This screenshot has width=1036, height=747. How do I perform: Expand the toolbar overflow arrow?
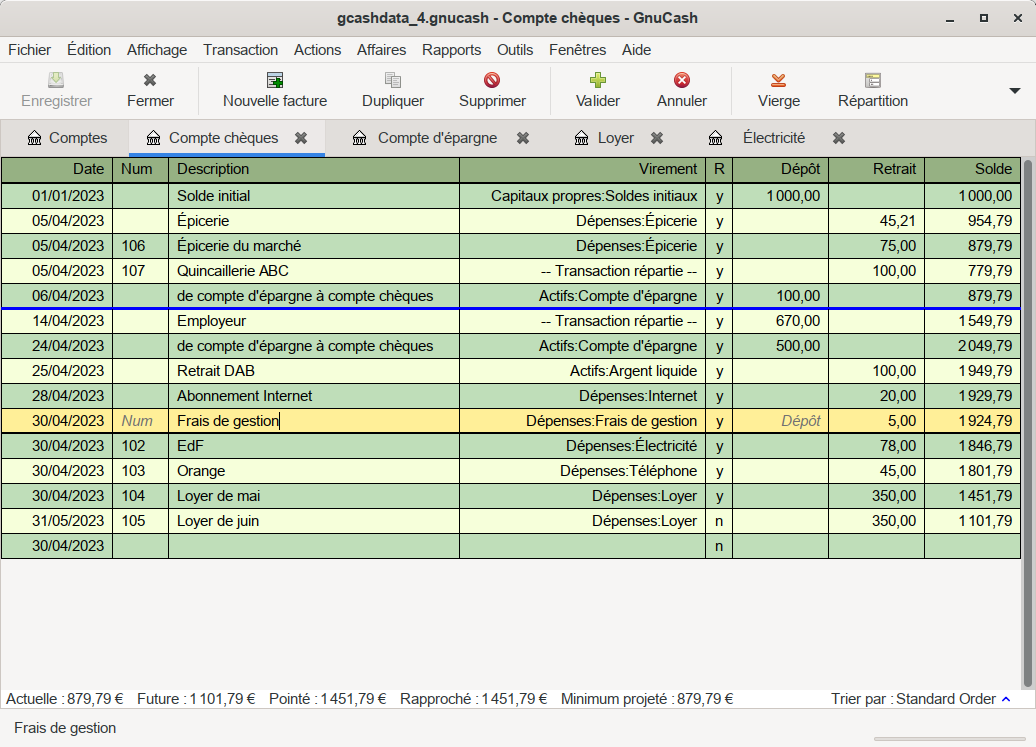tap(1014, 90)
